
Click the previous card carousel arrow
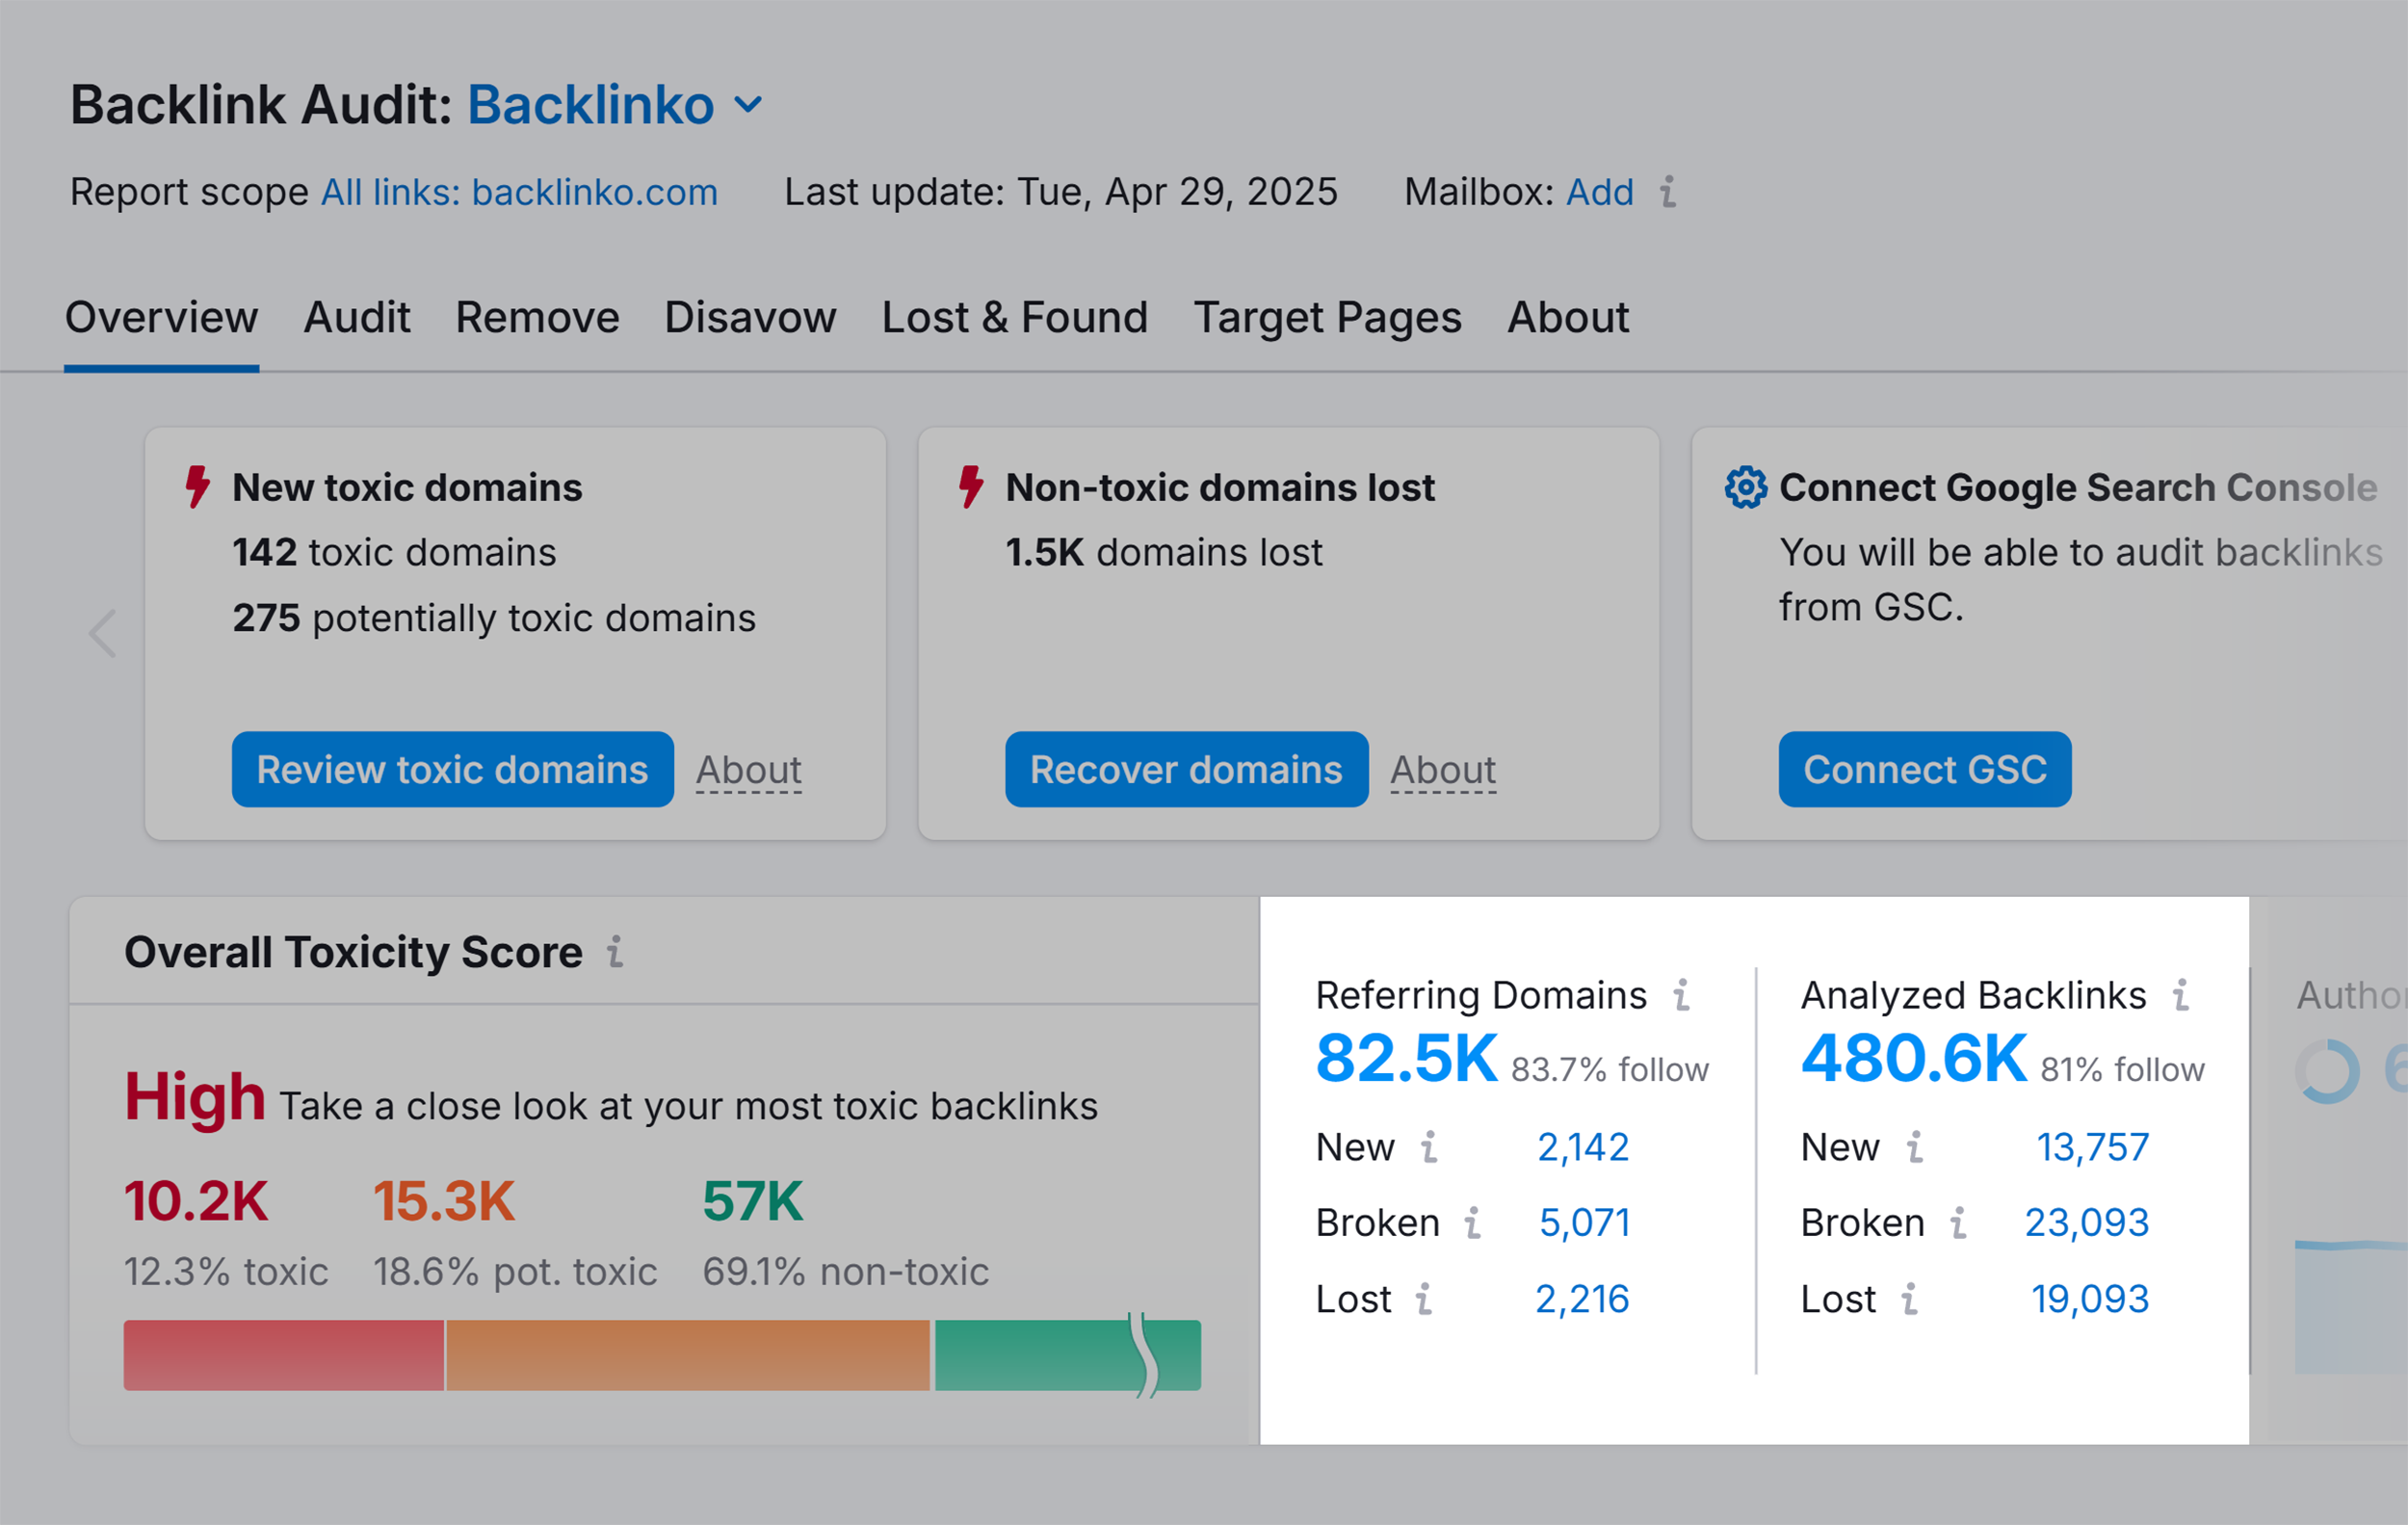tap(103, 633)
